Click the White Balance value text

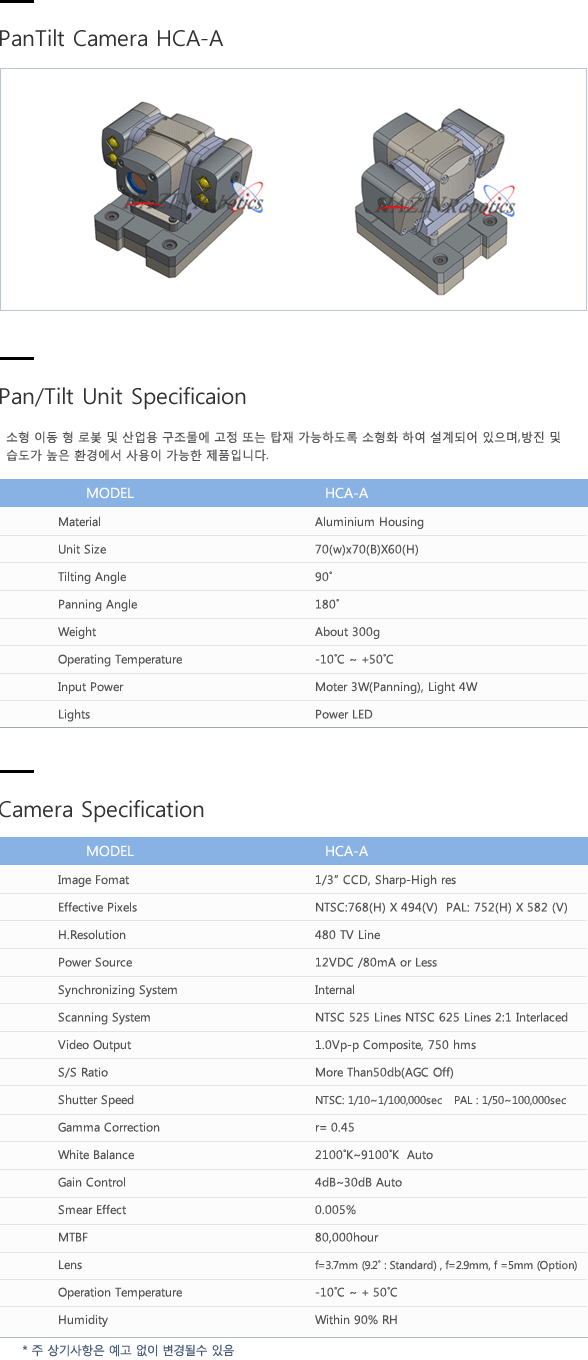tap(374, 1155)
